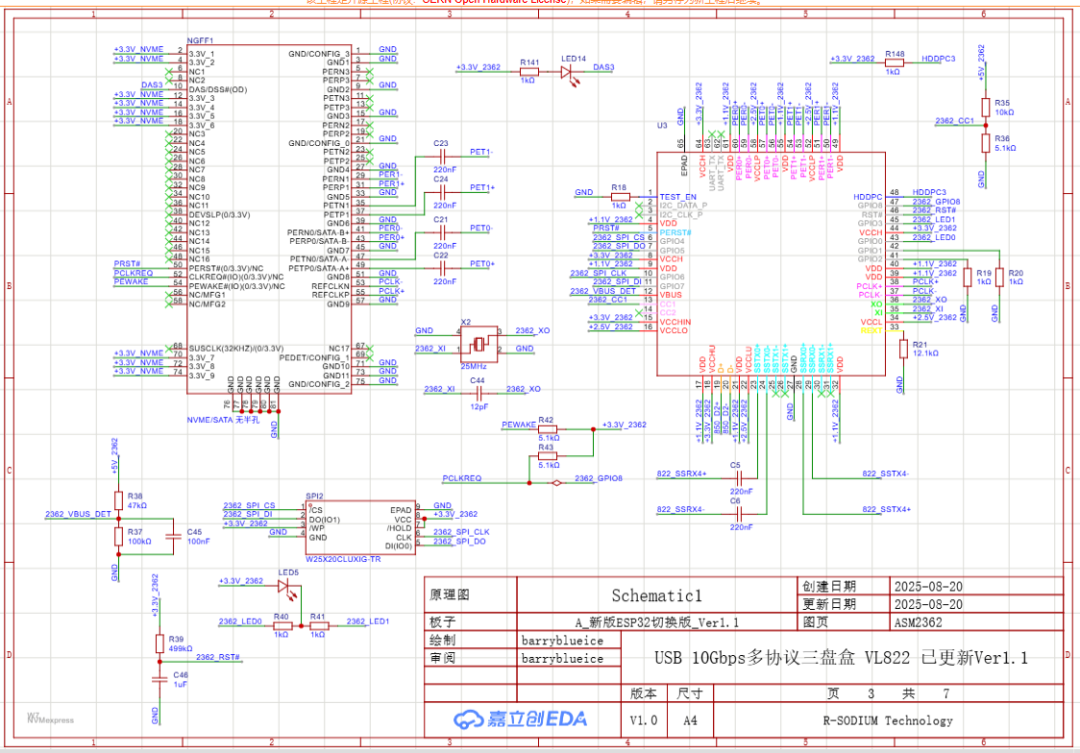Click the 822_SSTX4+ net label
This screenshot has height=753, width=1080.
point(886,509)
